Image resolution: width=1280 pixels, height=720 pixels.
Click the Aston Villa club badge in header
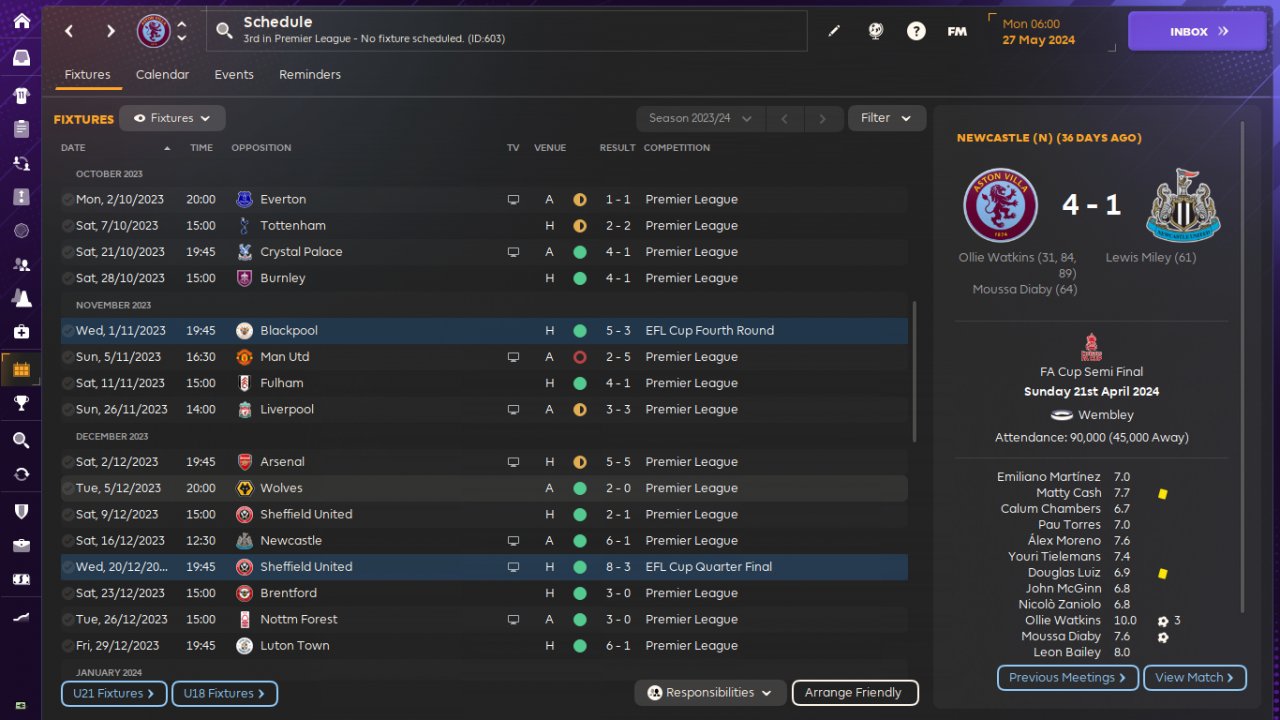point(154,31)
